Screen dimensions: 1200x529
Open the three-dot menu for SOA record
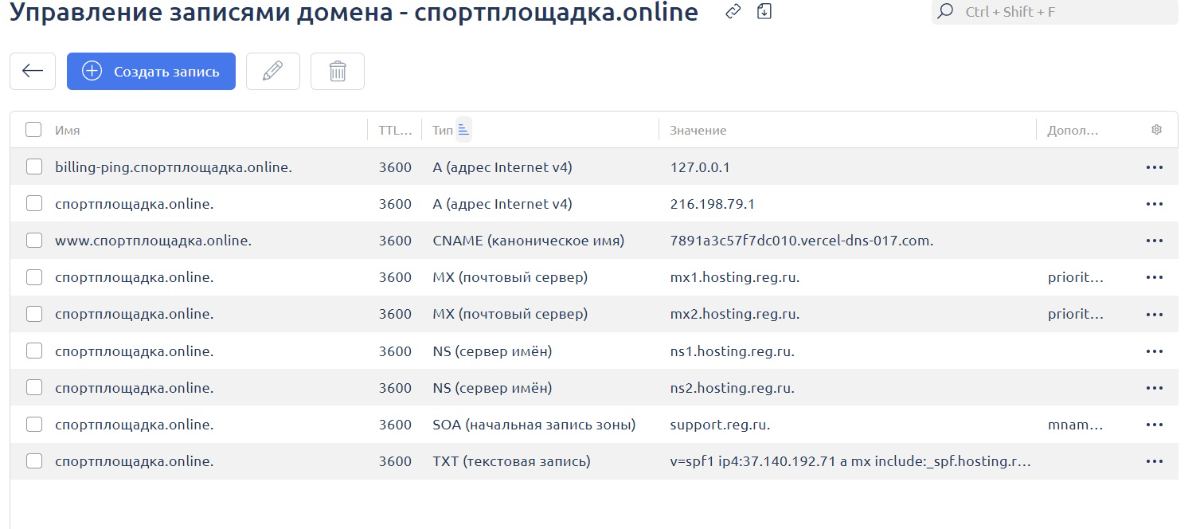coord(1156,424)
